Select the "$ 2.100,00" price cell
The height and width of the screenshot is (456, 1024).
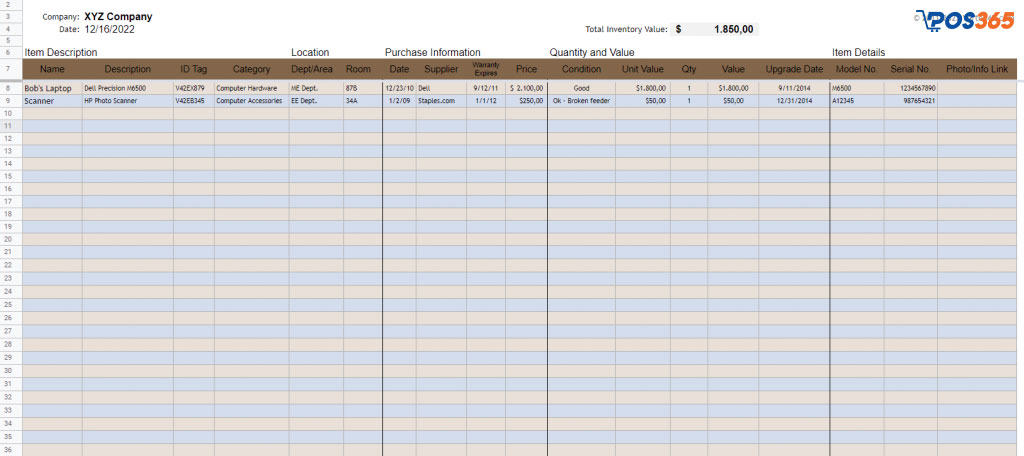(526, 88)
